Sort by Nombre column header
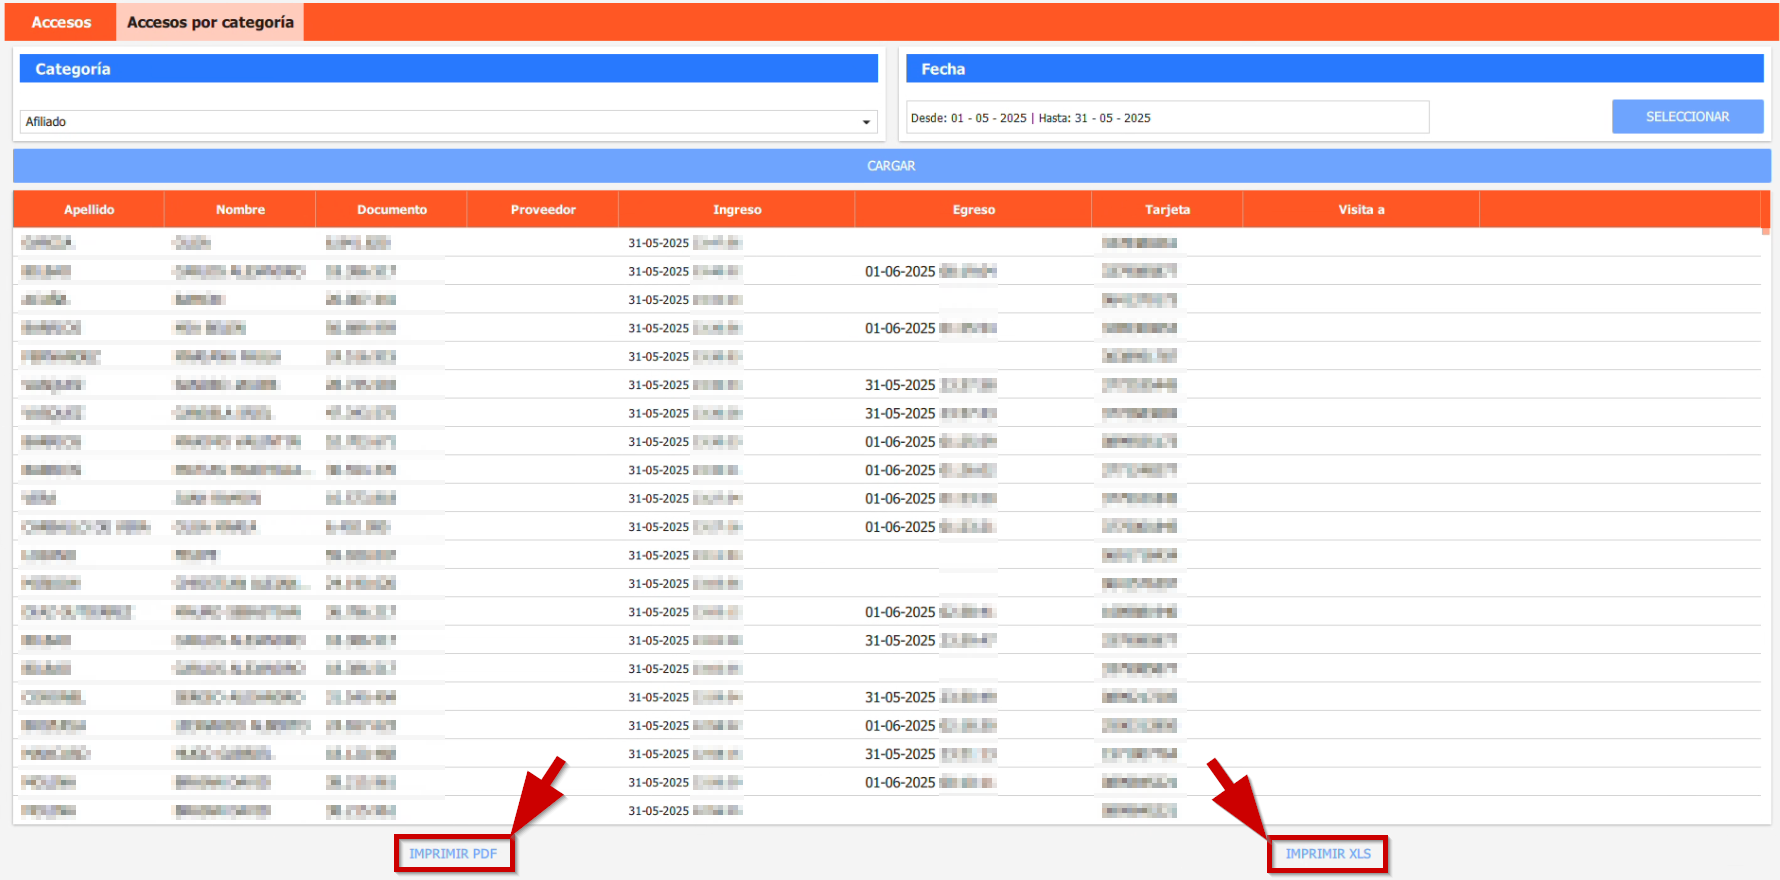1780x880 pixels. pos(240,210)
